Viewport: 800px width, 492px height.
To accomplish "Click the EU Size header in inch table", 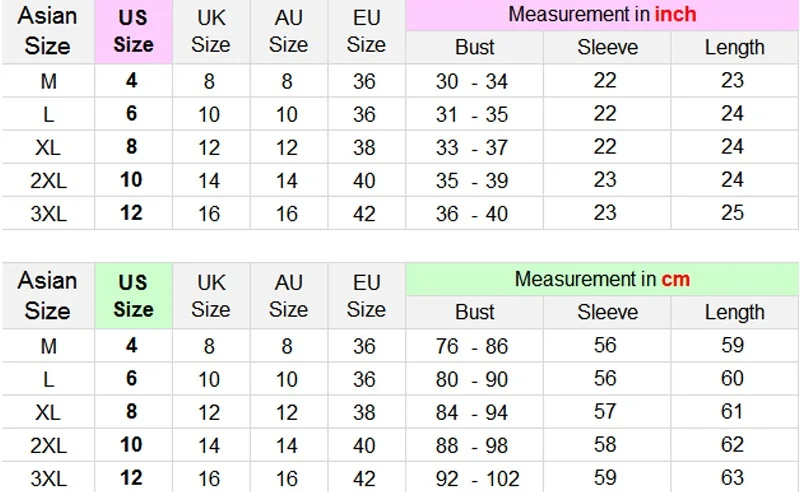I will 366,32.
